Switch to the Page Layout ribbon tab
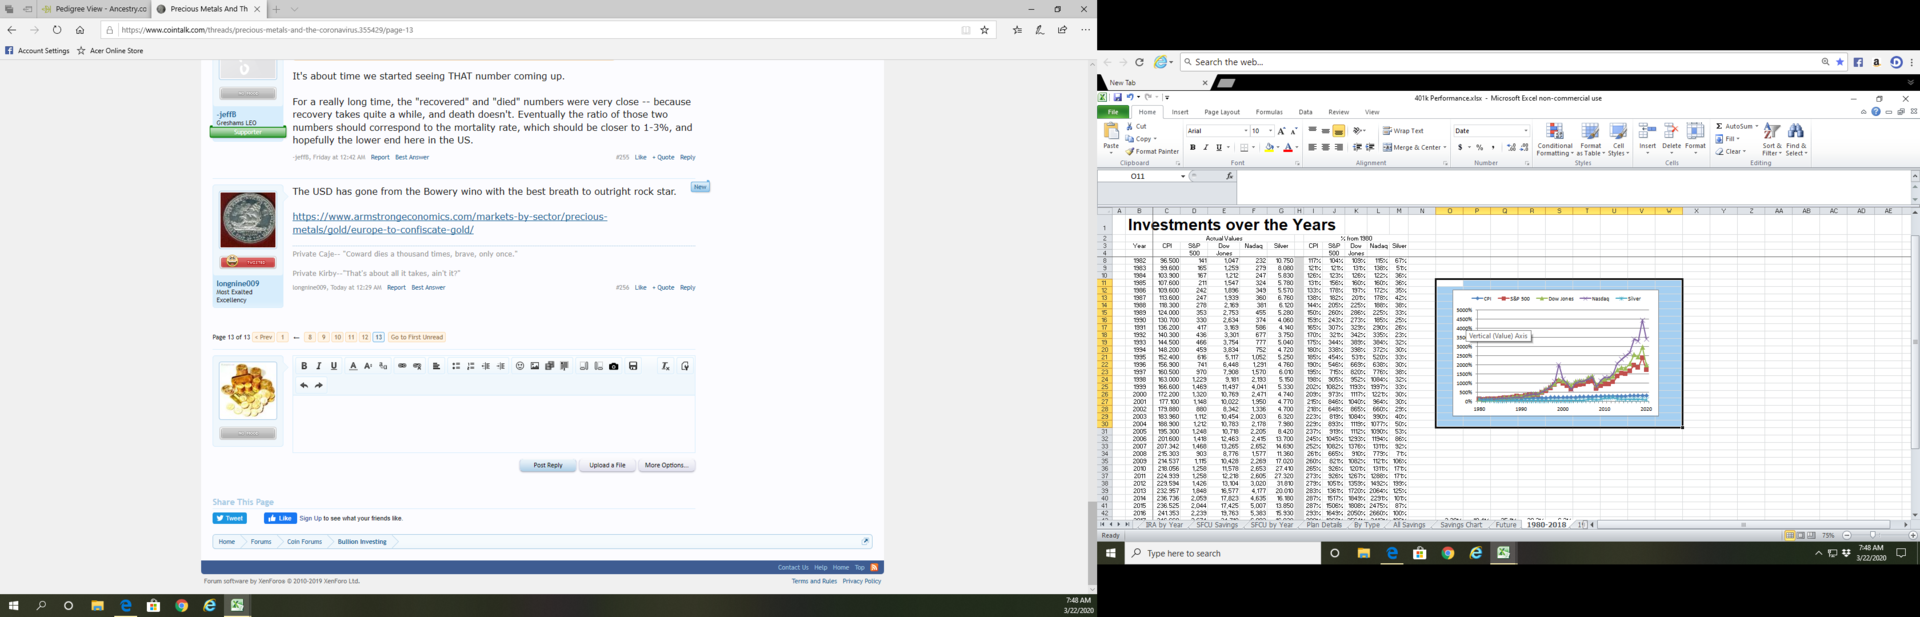The height and width of the screenshot is (617, 1920). click(1221, 112)
